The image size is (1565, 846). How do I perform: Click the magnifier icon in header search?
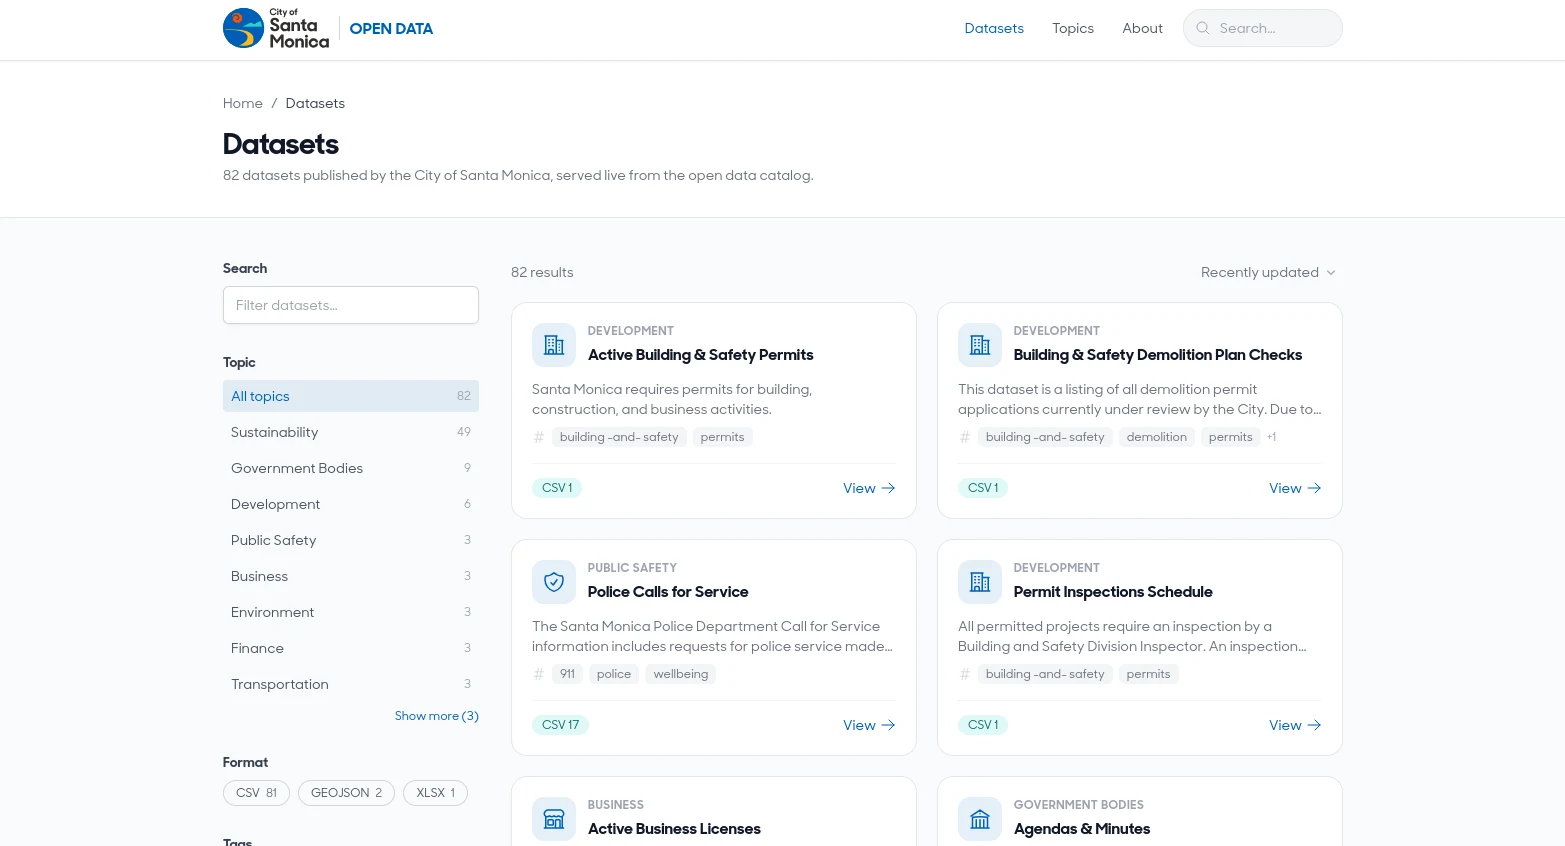pos(1203,28)
